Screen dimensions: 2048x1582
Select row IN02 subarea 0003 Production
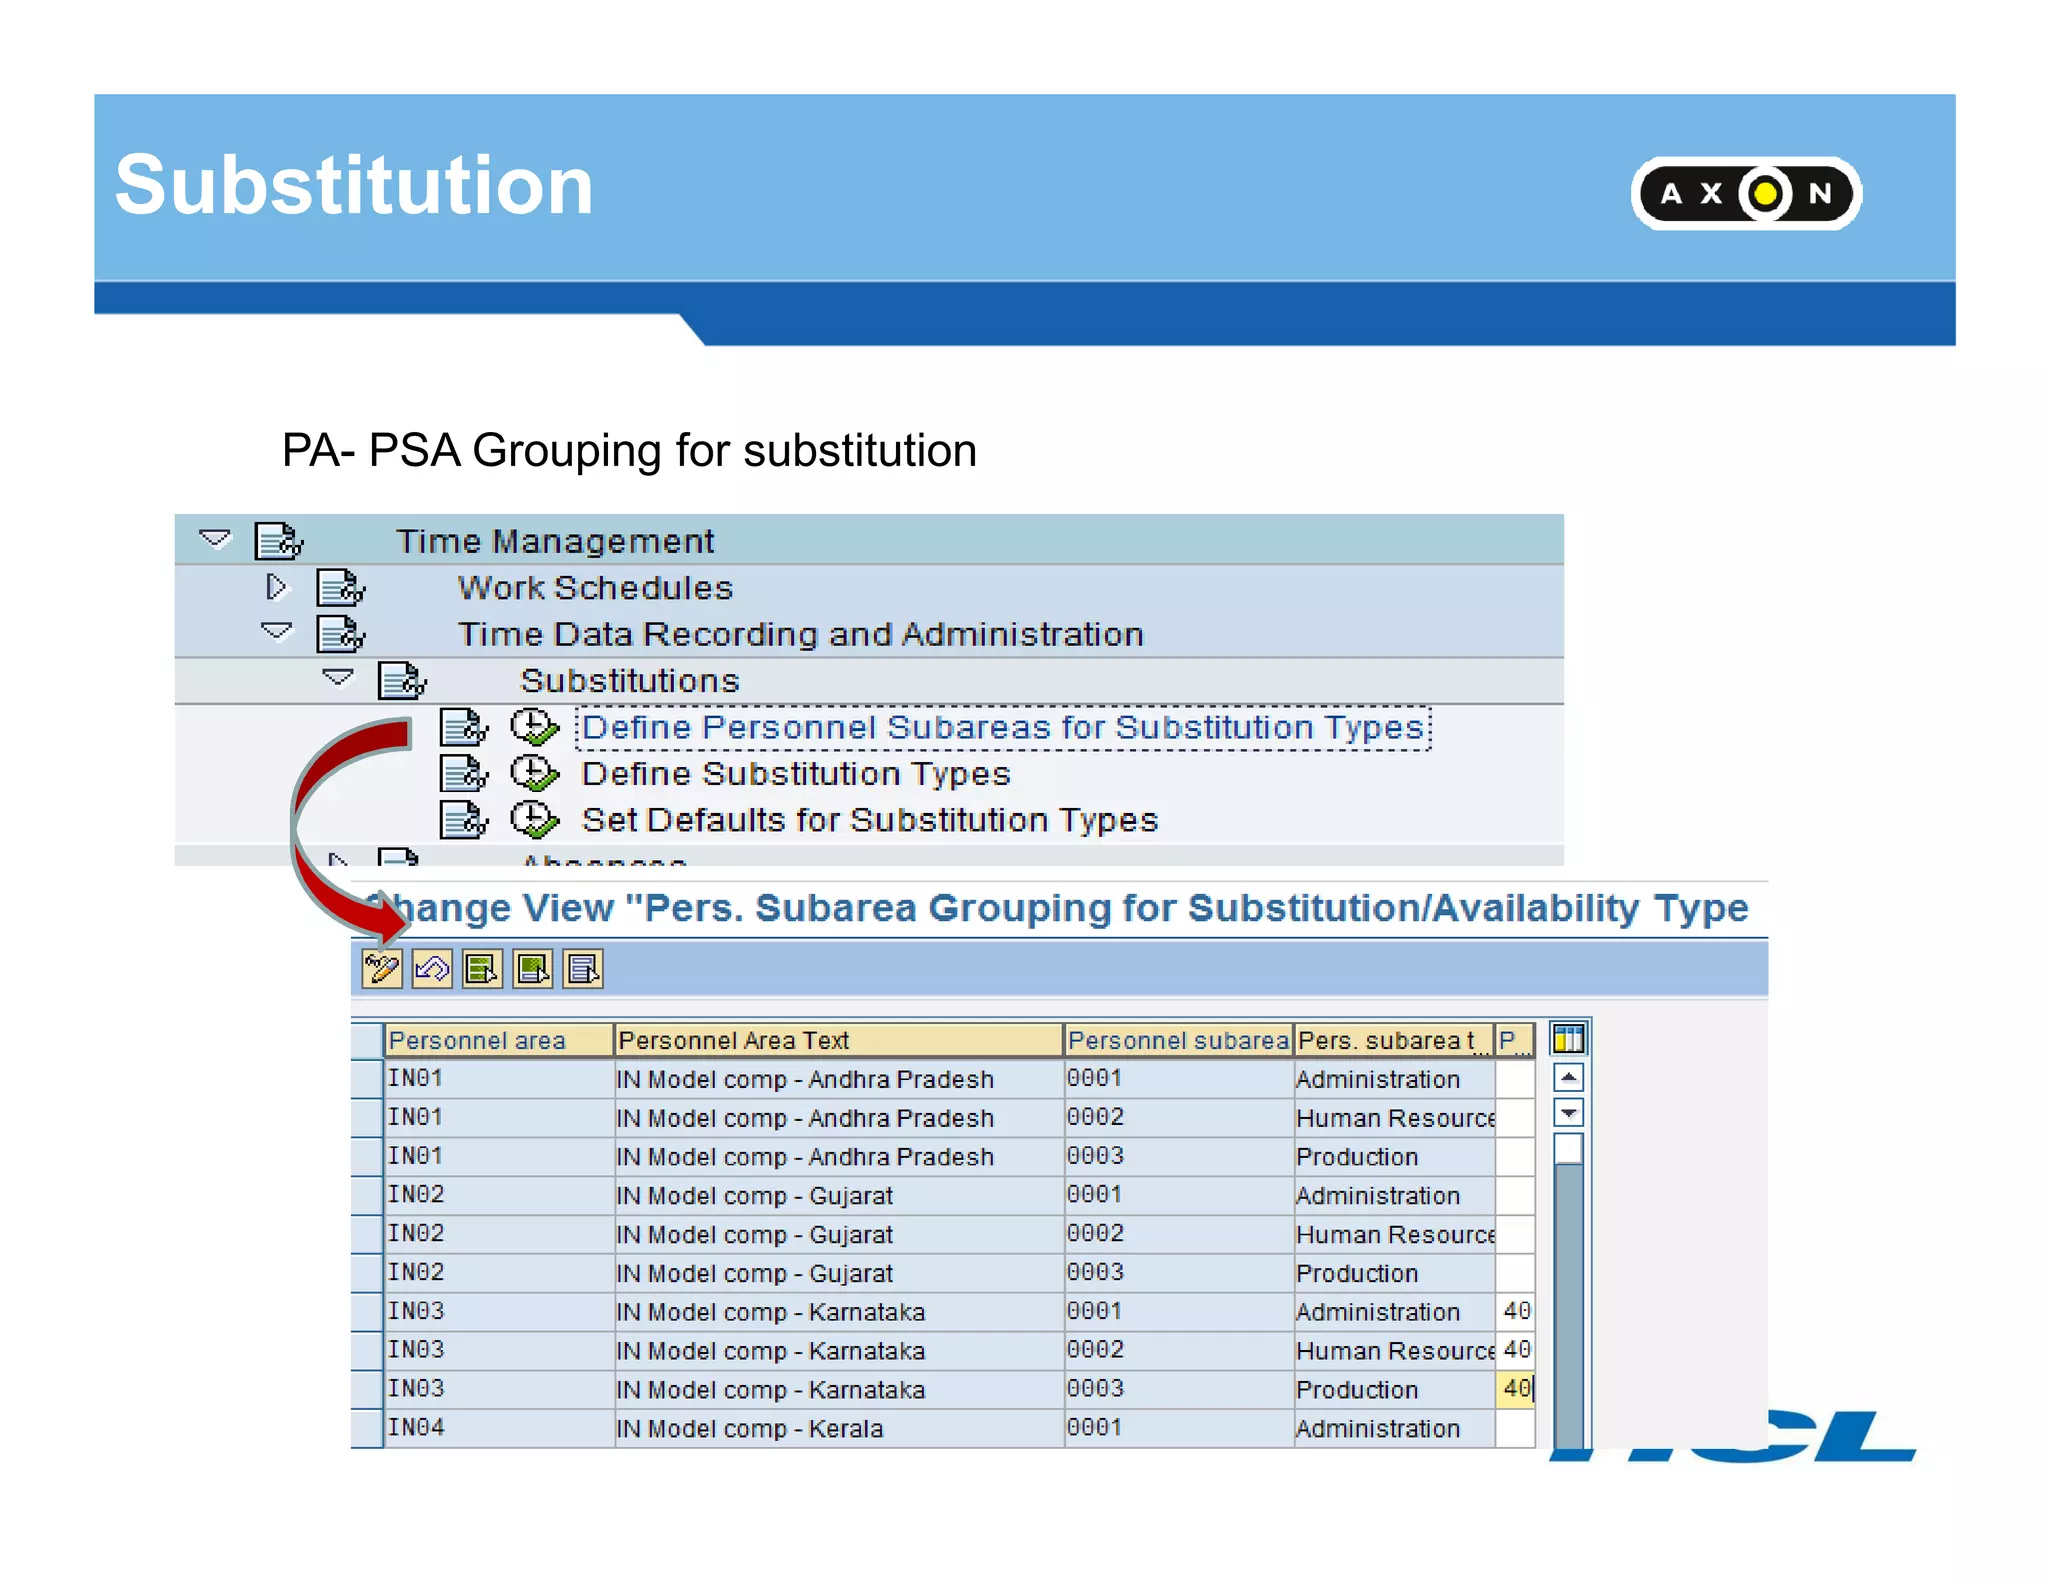[367, 1274]
